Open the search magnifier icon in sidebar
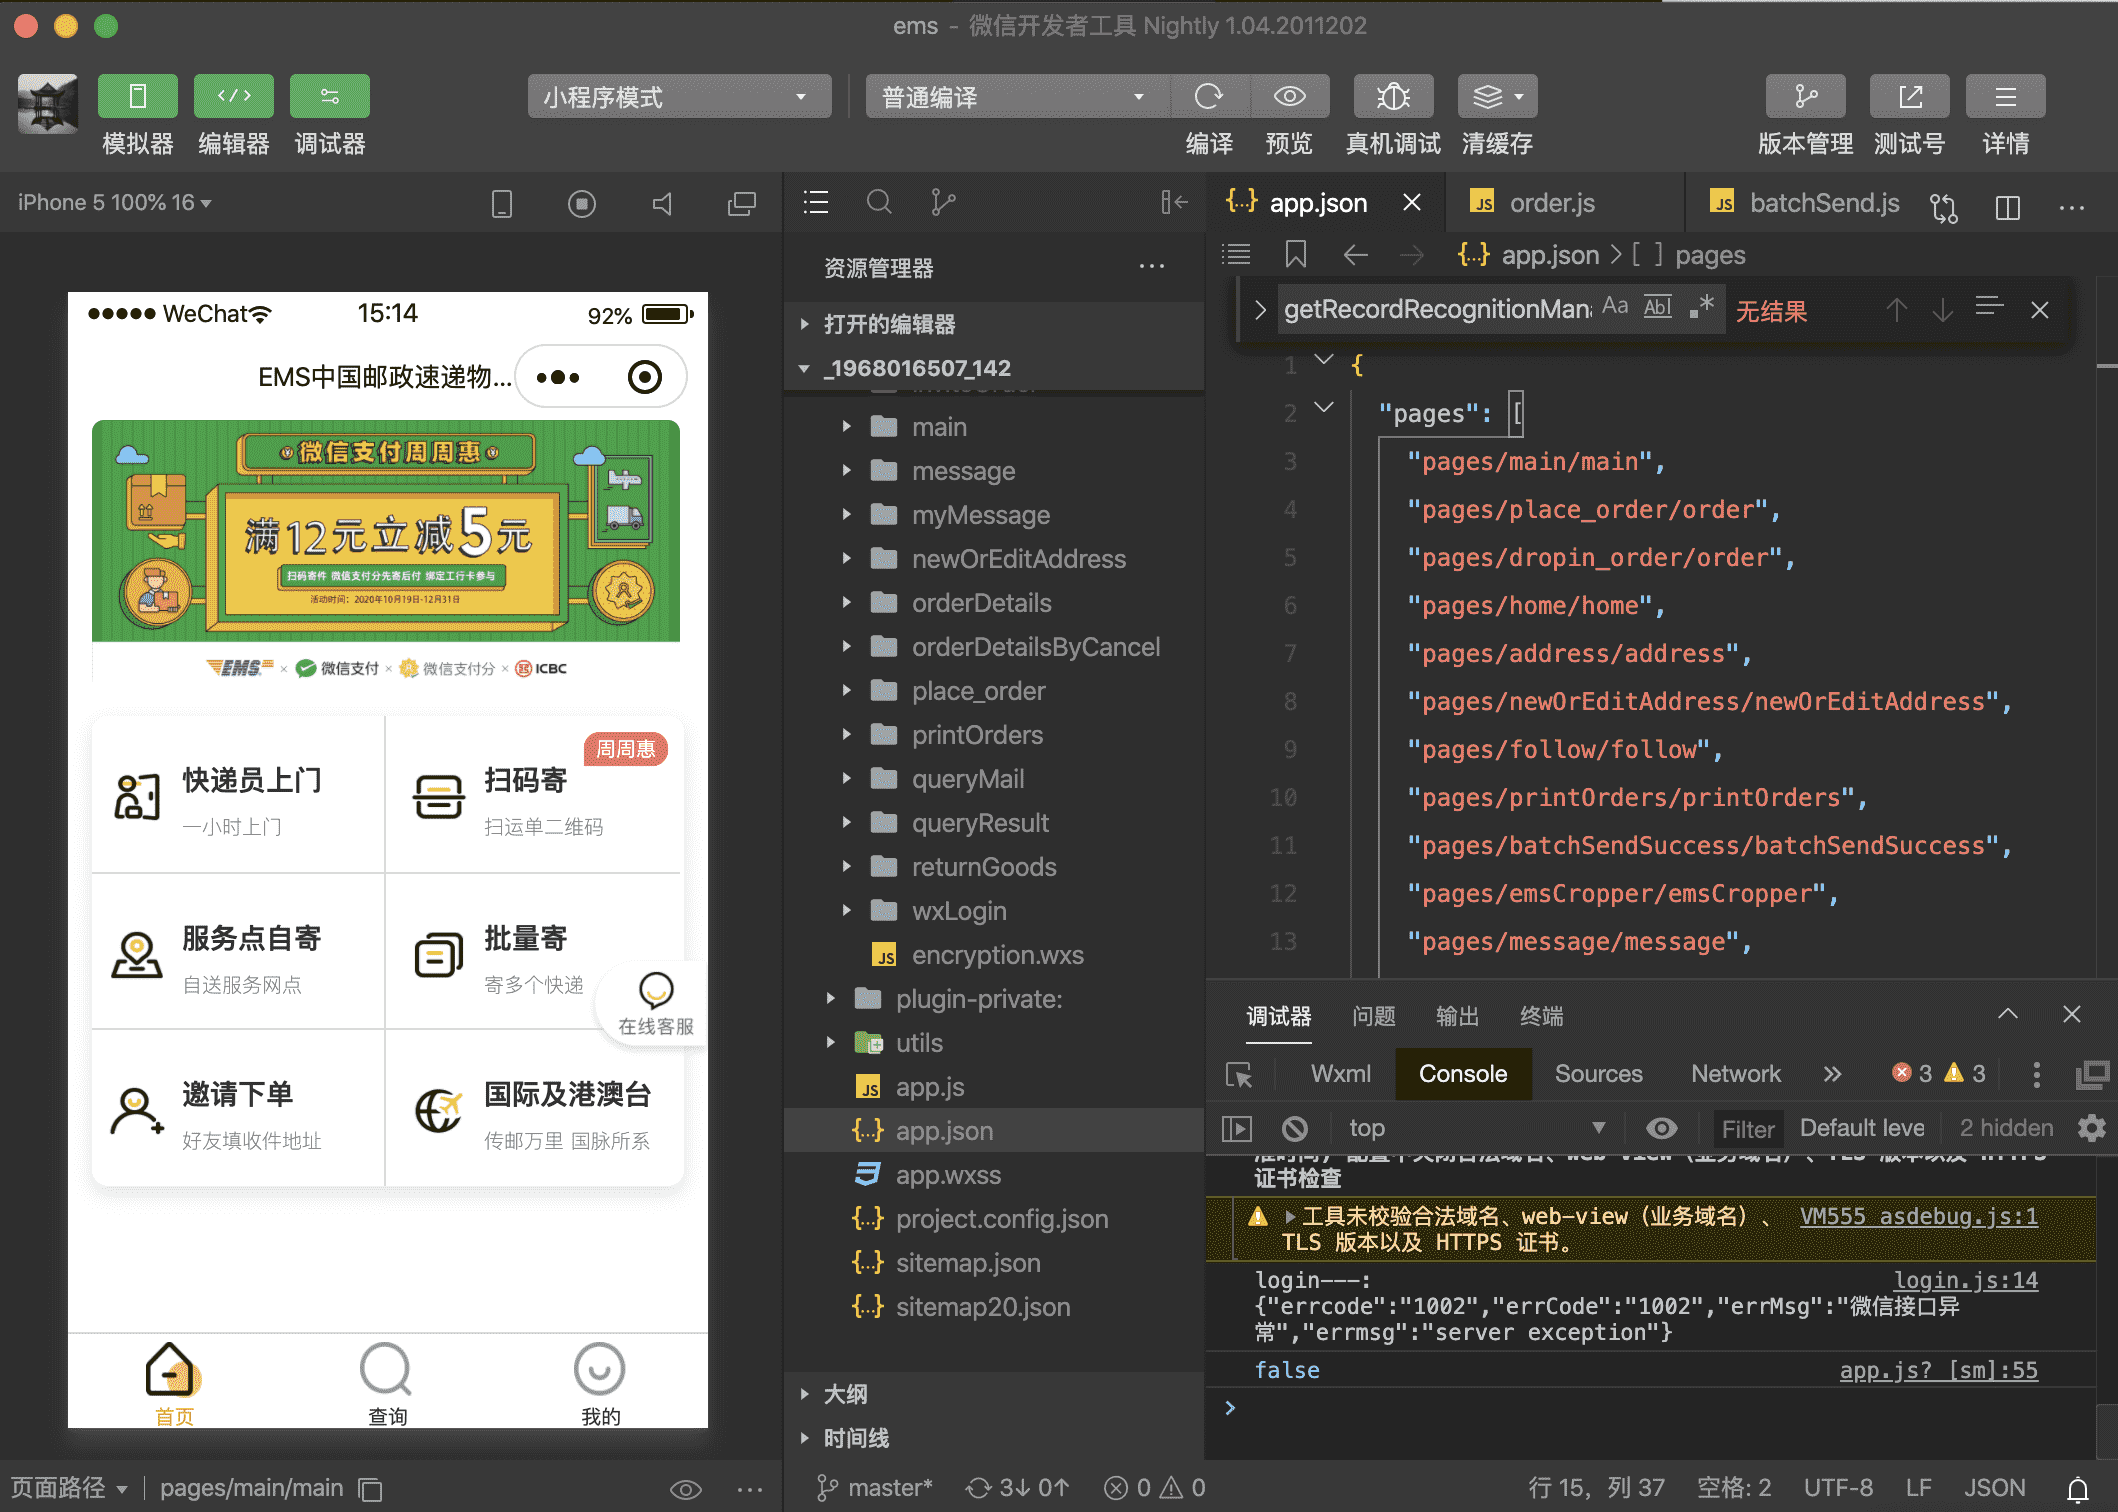Viewport: 2118px width, 1512px height. point(879,203)
